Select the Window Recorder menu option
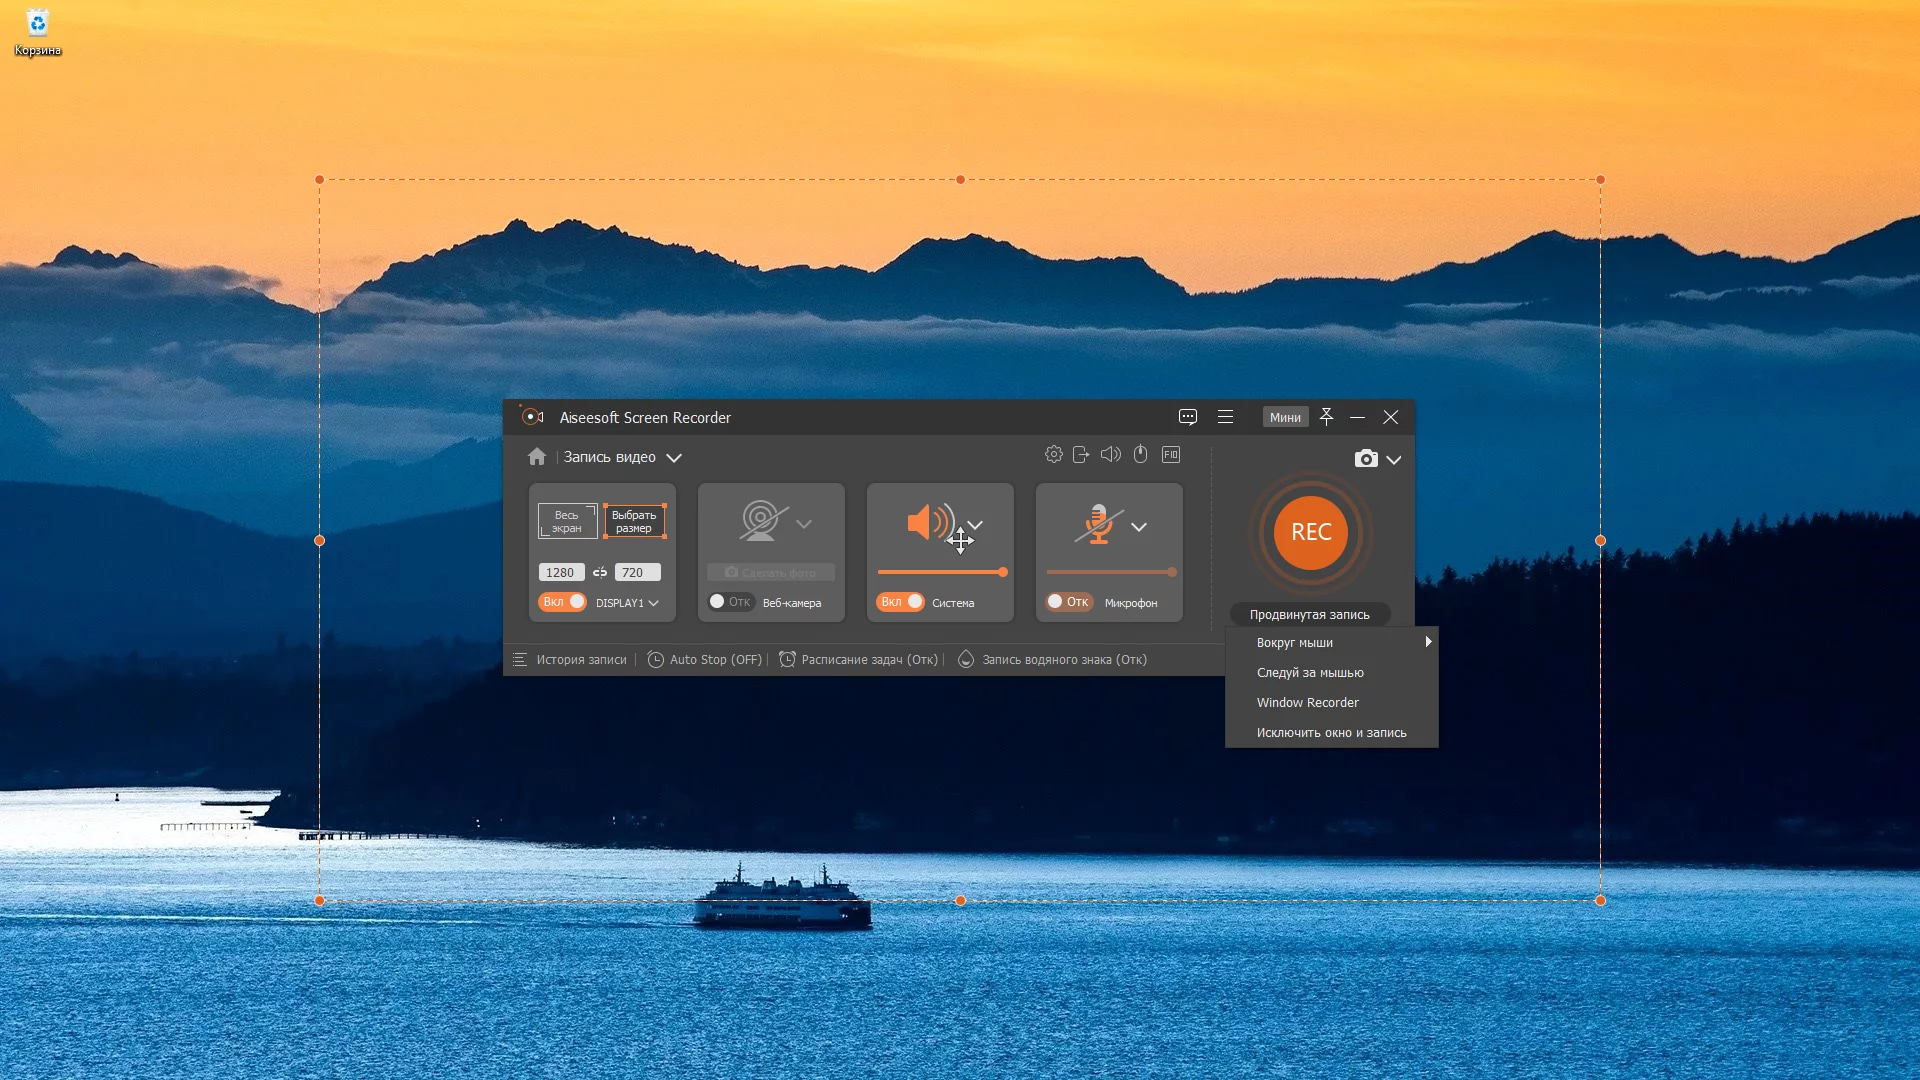 coord(1308,702)
